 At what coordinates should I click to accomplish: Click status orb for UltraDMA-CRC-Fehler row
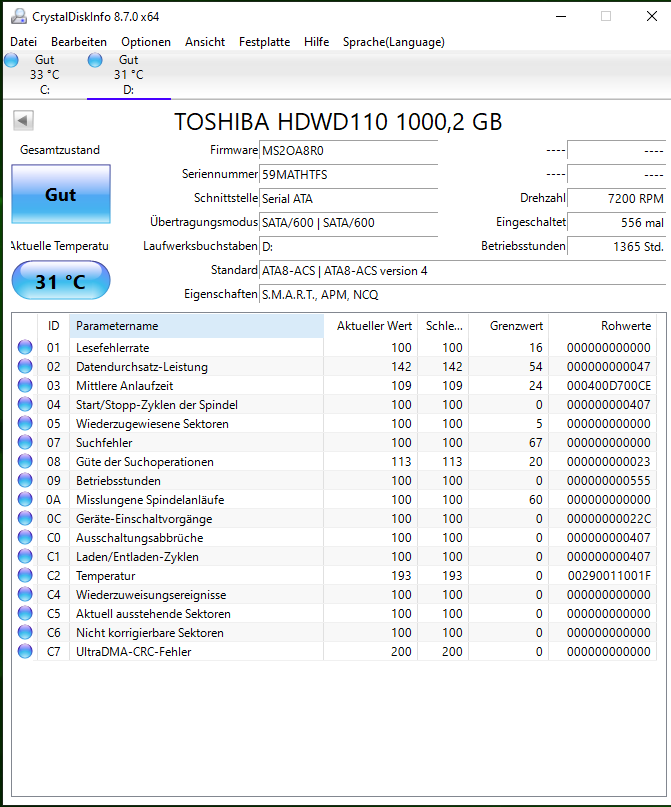(25, 652)
